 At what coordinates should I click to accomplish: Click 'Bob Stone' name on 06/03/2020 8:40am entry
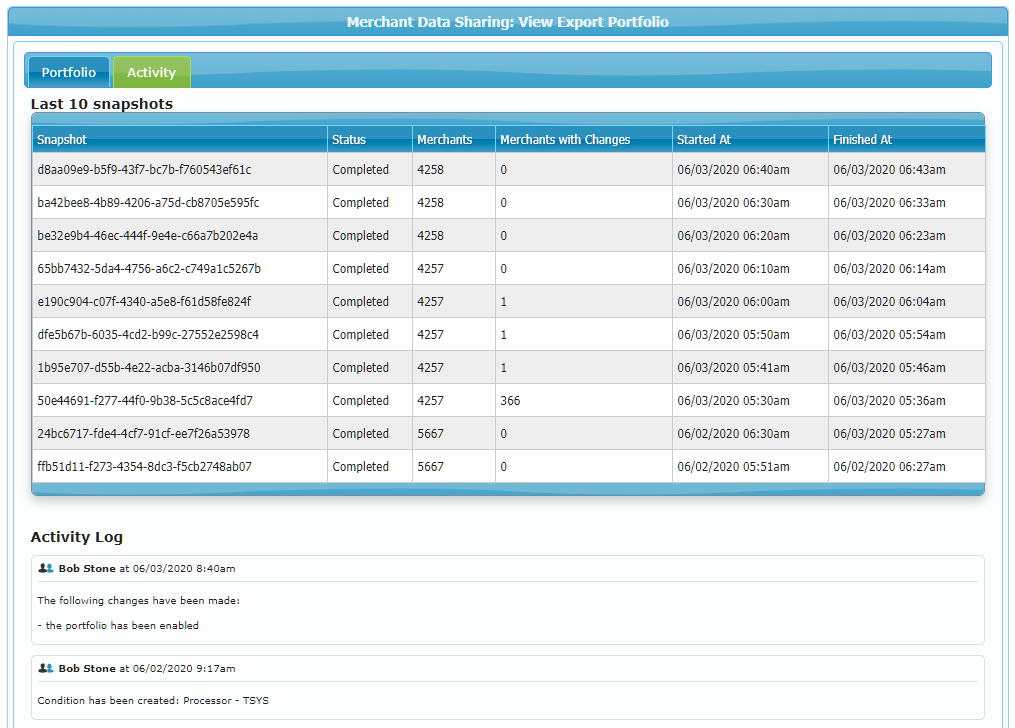tap(87, 568)
